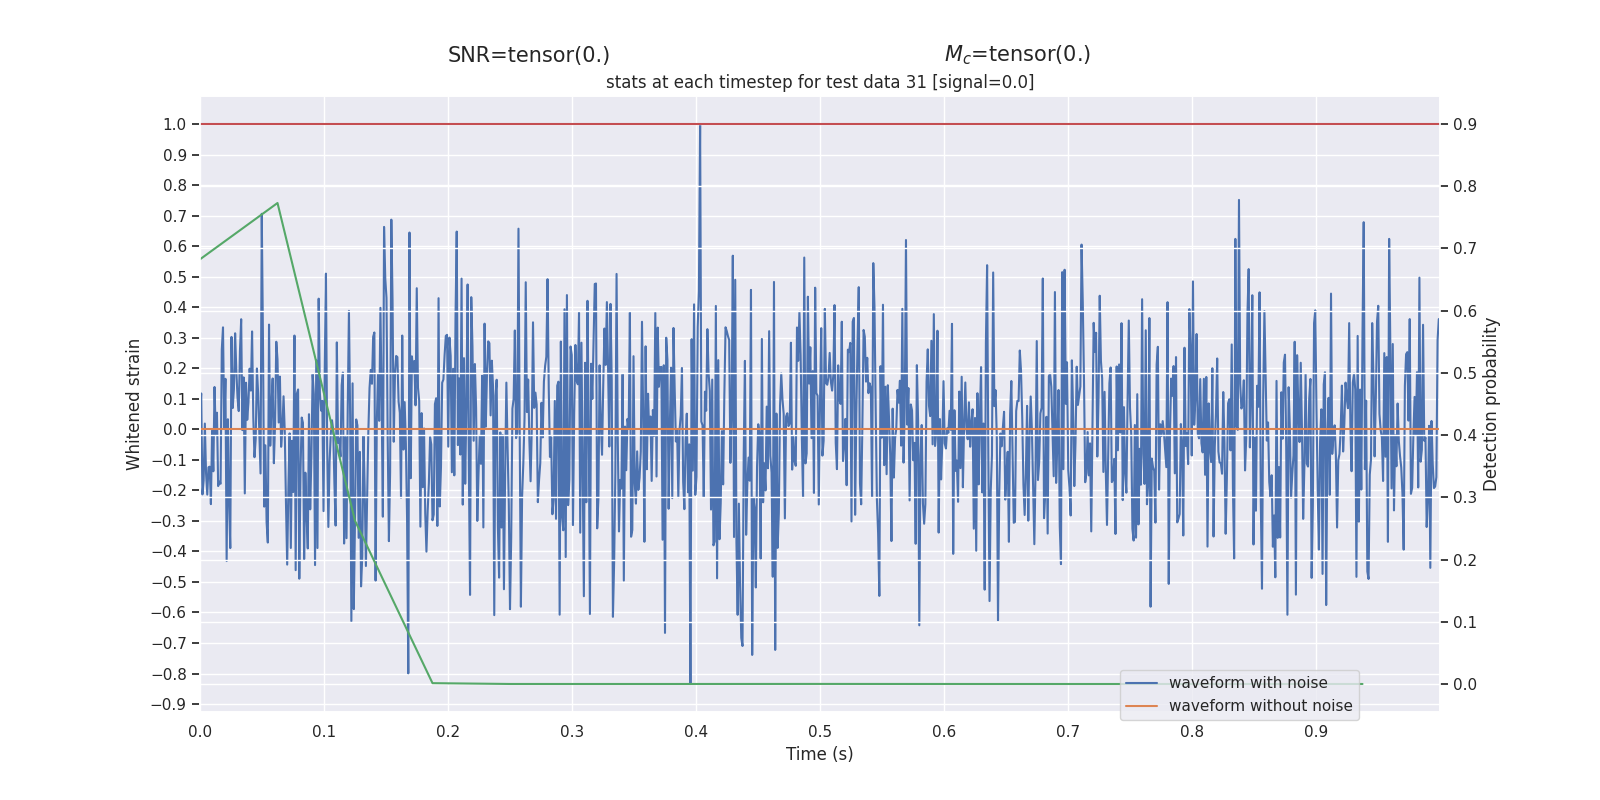Click the blue line swatch in the legend
The image size is (1600, 800).
coord(1142,683)
